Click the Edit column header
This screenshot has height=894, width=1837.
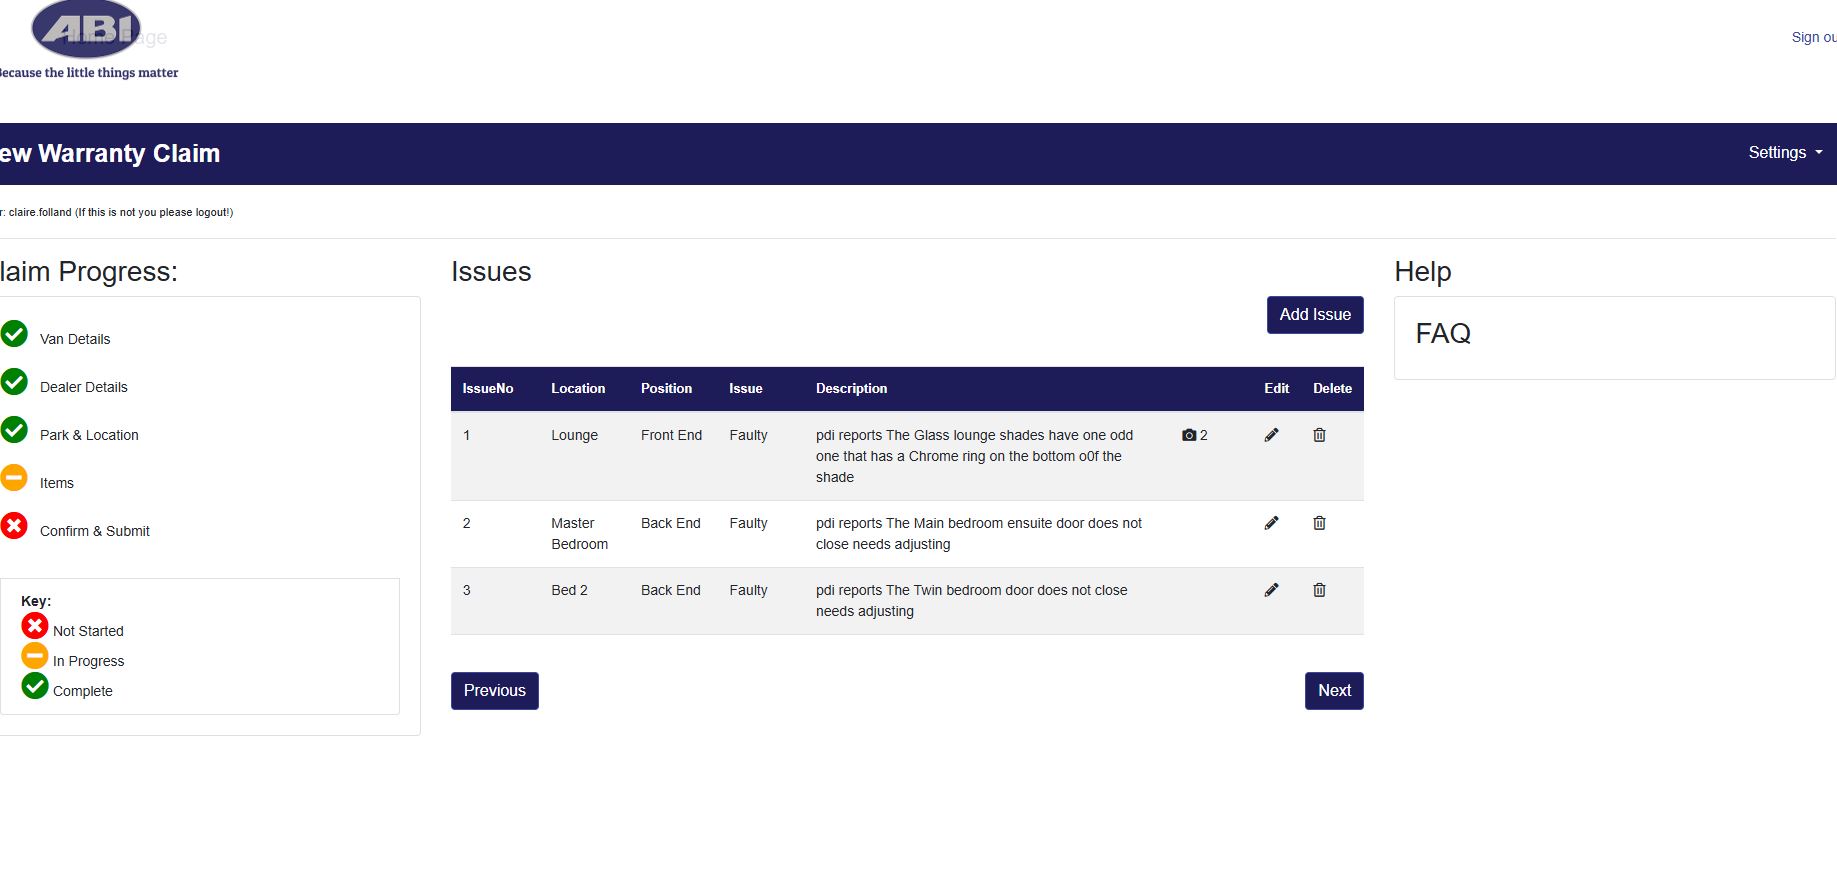(1277, 389)
